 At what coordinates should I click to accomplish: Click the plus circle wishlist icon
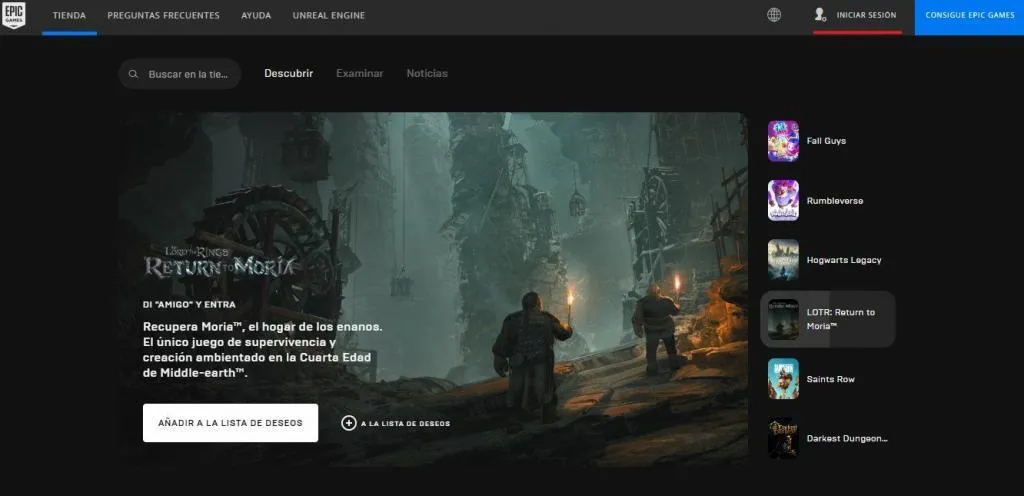point(349,423)
